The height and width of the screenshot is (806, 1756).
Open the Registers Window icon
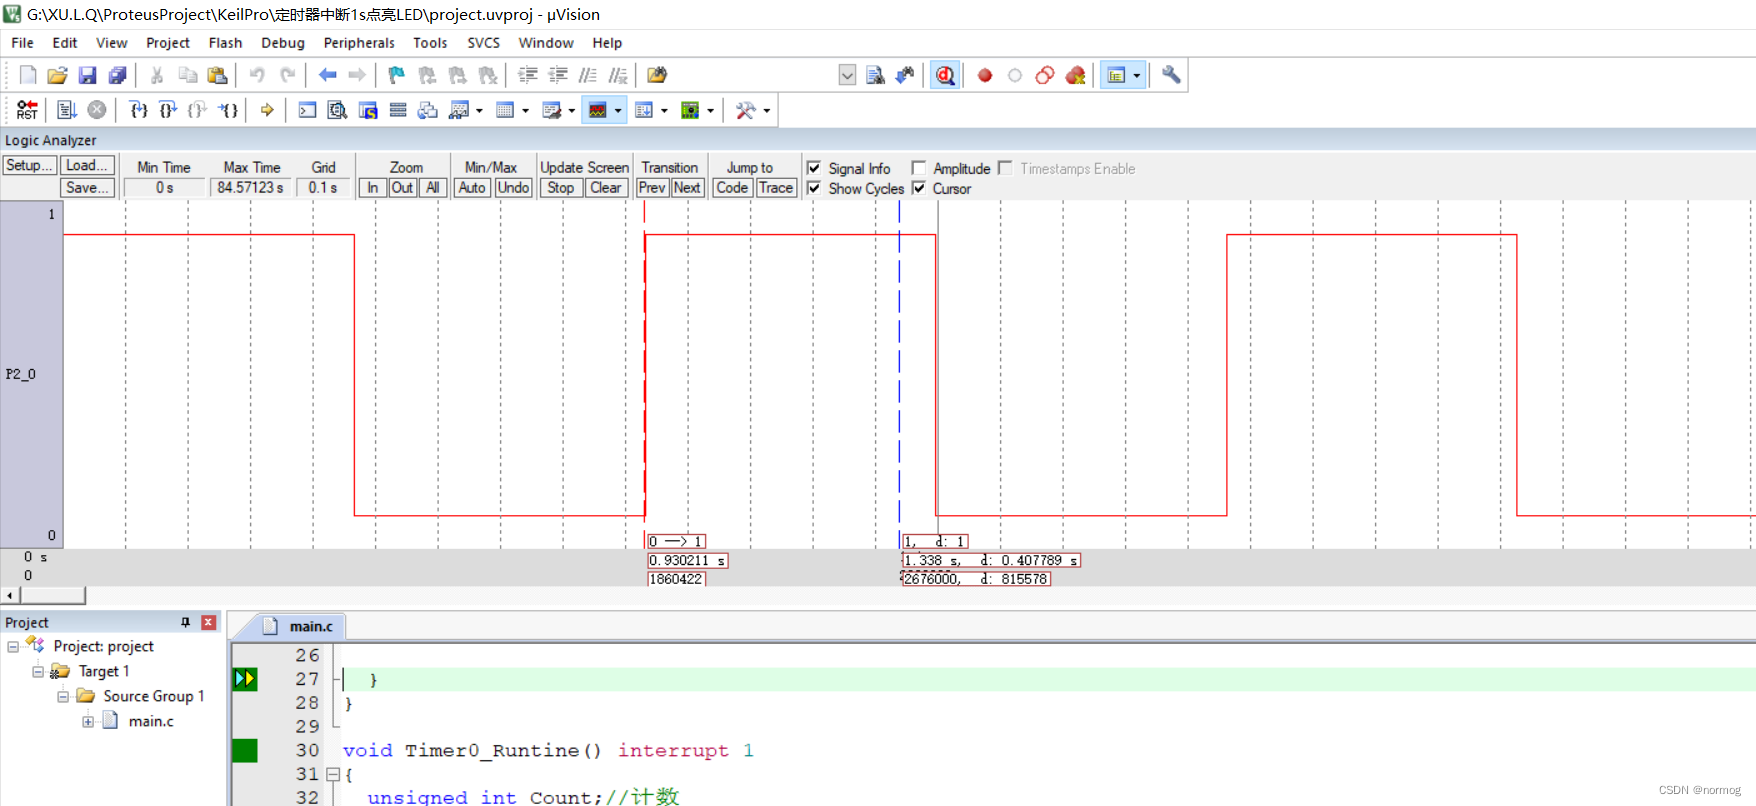(x=398, y=110)
